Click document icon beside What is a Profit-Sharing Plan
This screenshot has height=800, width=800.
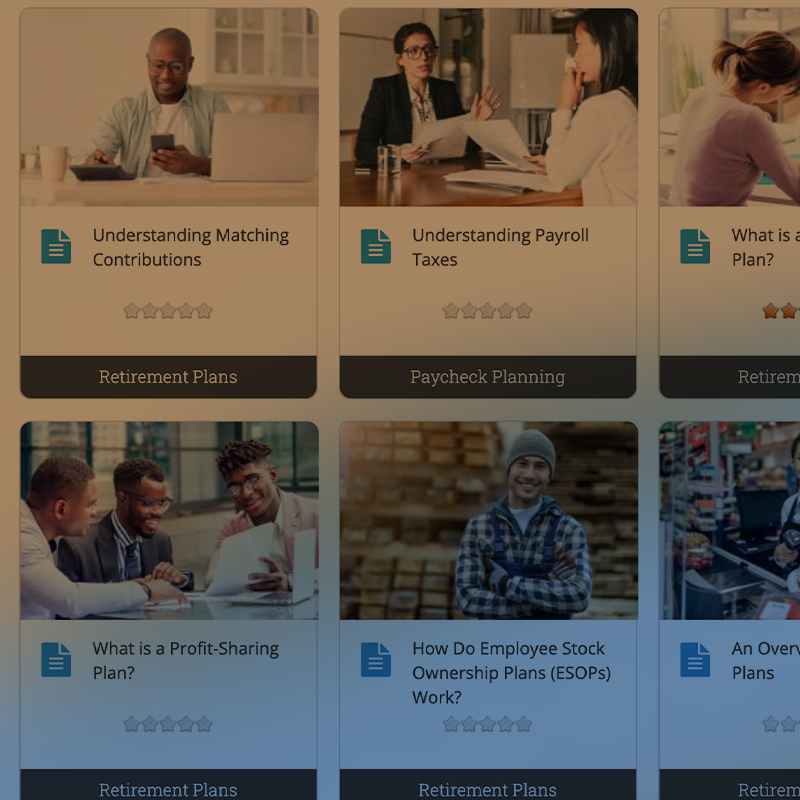[x=56, y=660]
